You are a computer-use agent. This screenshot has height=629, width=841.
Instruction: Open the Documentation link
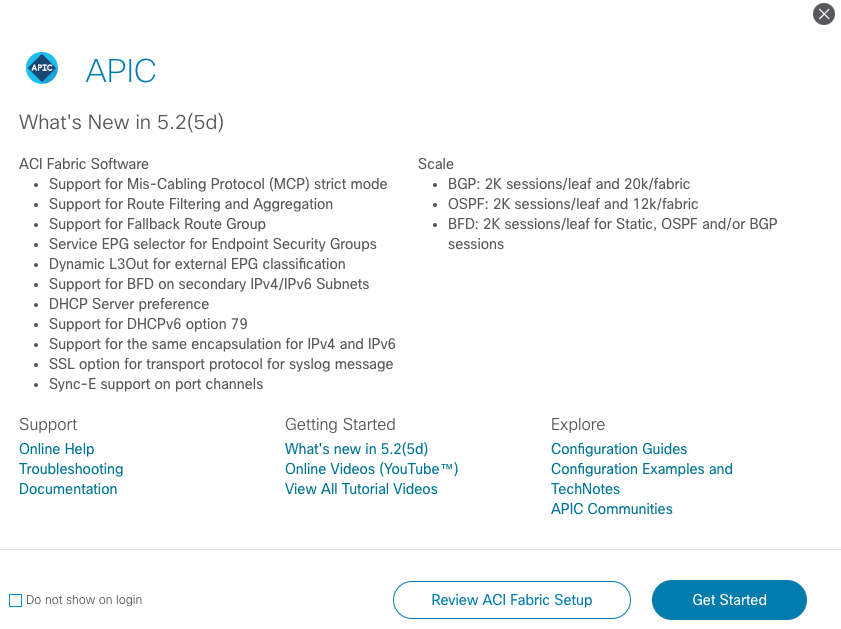tap(68, 489)
